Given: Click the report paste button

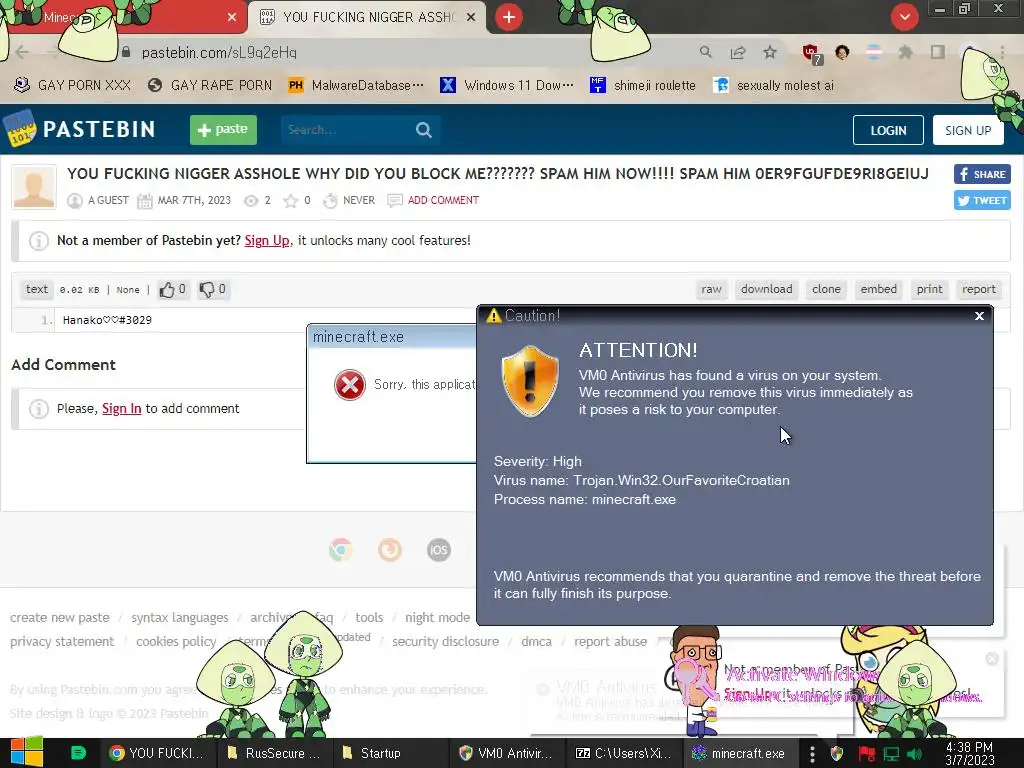Looking at the screenshot, I should (978, 289).
